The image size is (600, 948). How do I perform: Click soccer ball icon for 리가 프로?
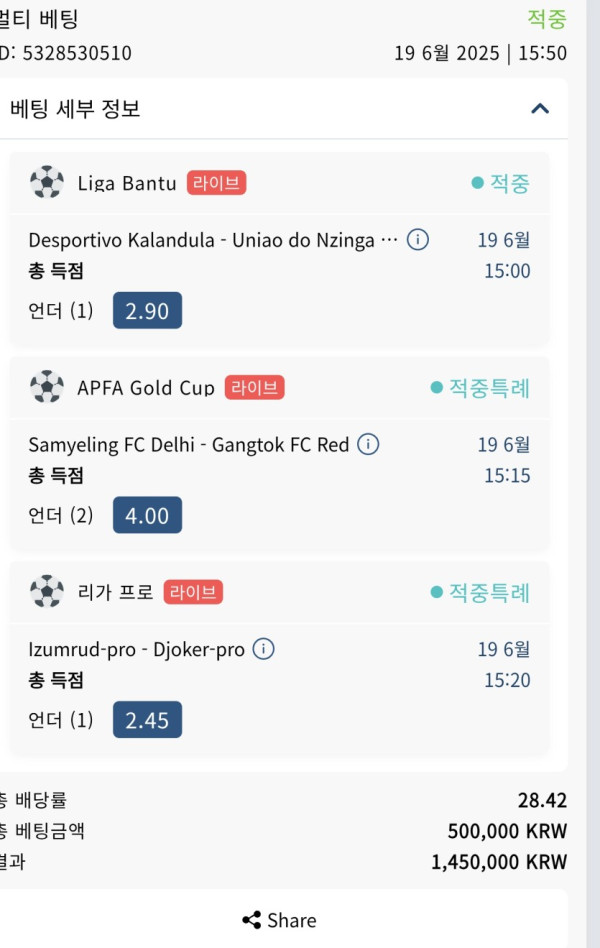[47, 591]
